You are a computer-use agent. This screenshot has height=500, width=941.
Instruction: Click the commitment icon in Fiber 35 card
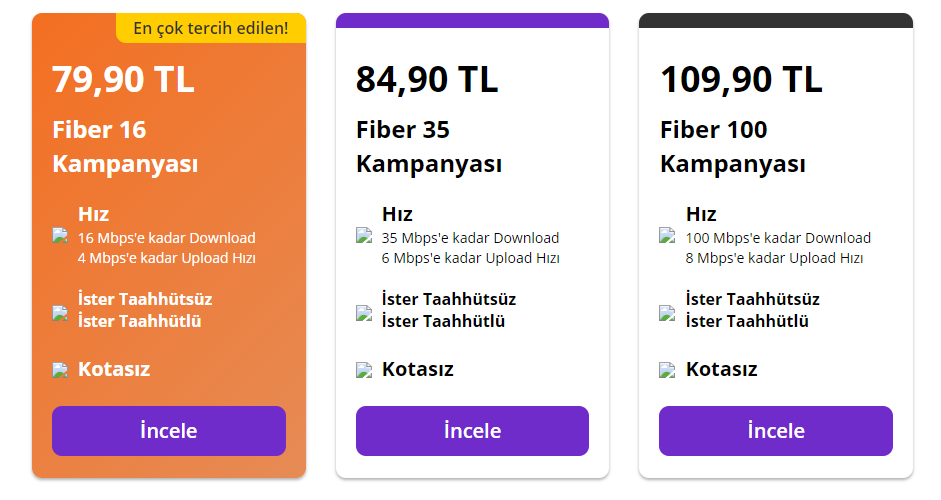[x=364, y=312]
